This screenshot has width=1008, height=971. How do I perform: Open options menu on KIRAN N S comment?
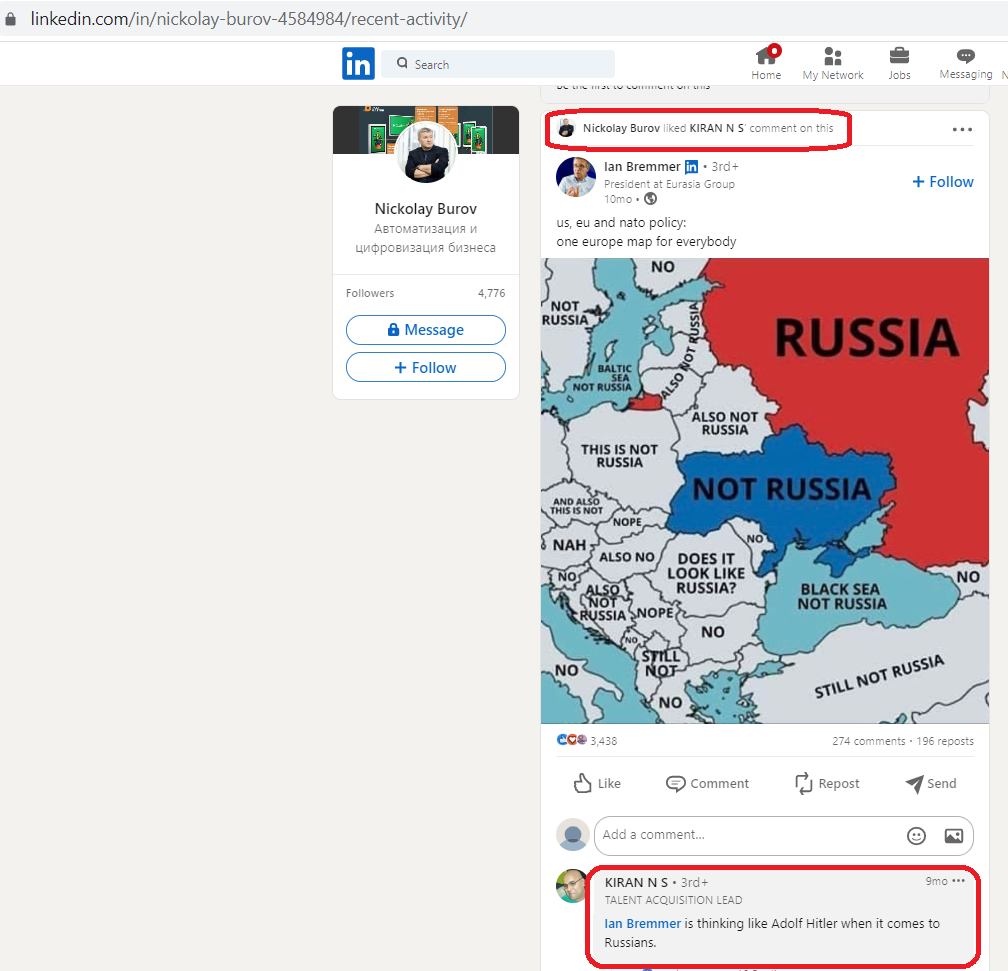tap(958, 880)
